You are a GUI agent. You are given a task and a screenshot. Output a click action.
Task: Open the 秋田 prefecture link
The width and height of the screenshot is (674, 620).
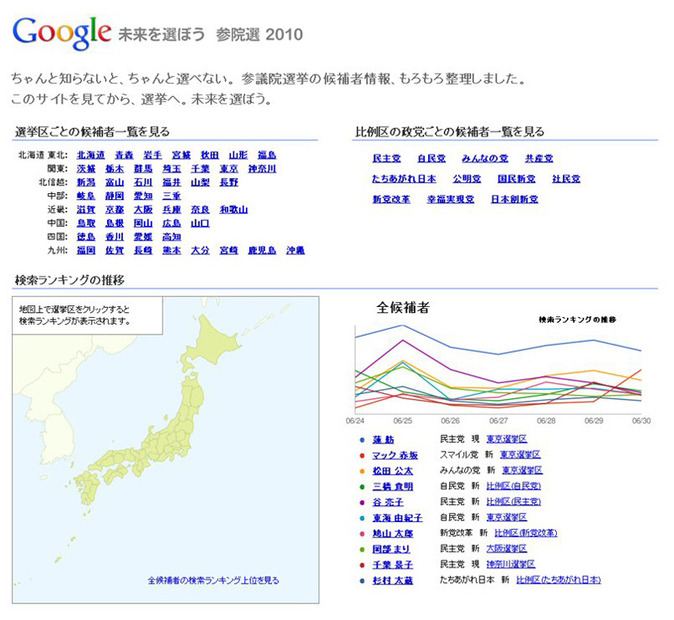point(210,155)
